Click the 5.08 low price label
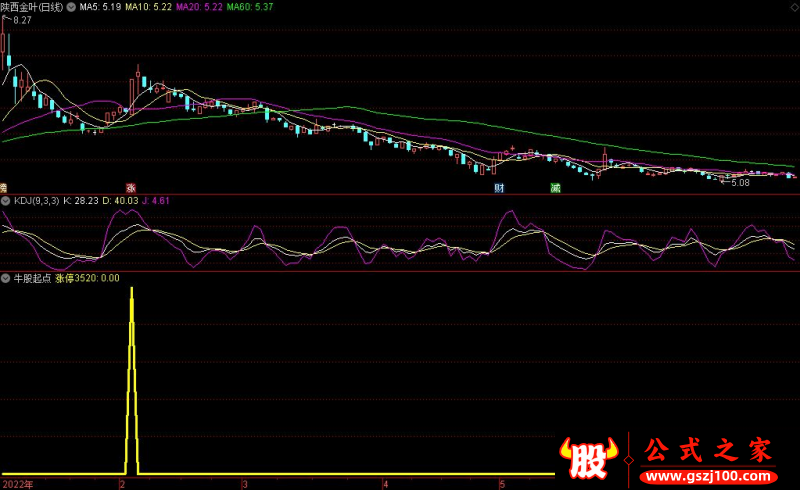 [x=740, y=183]
